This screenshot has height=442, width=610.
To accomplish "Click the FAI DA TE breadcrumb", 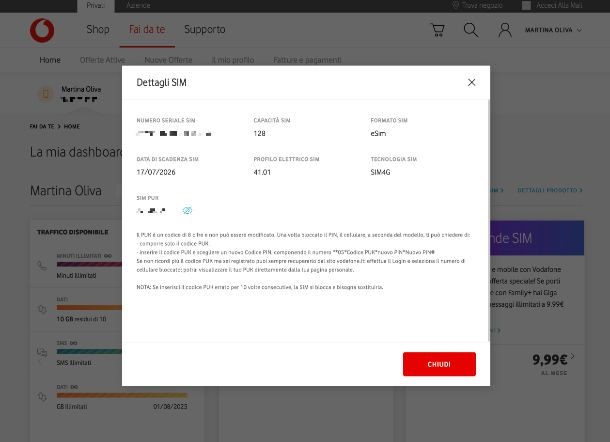I will pos(42,126).
